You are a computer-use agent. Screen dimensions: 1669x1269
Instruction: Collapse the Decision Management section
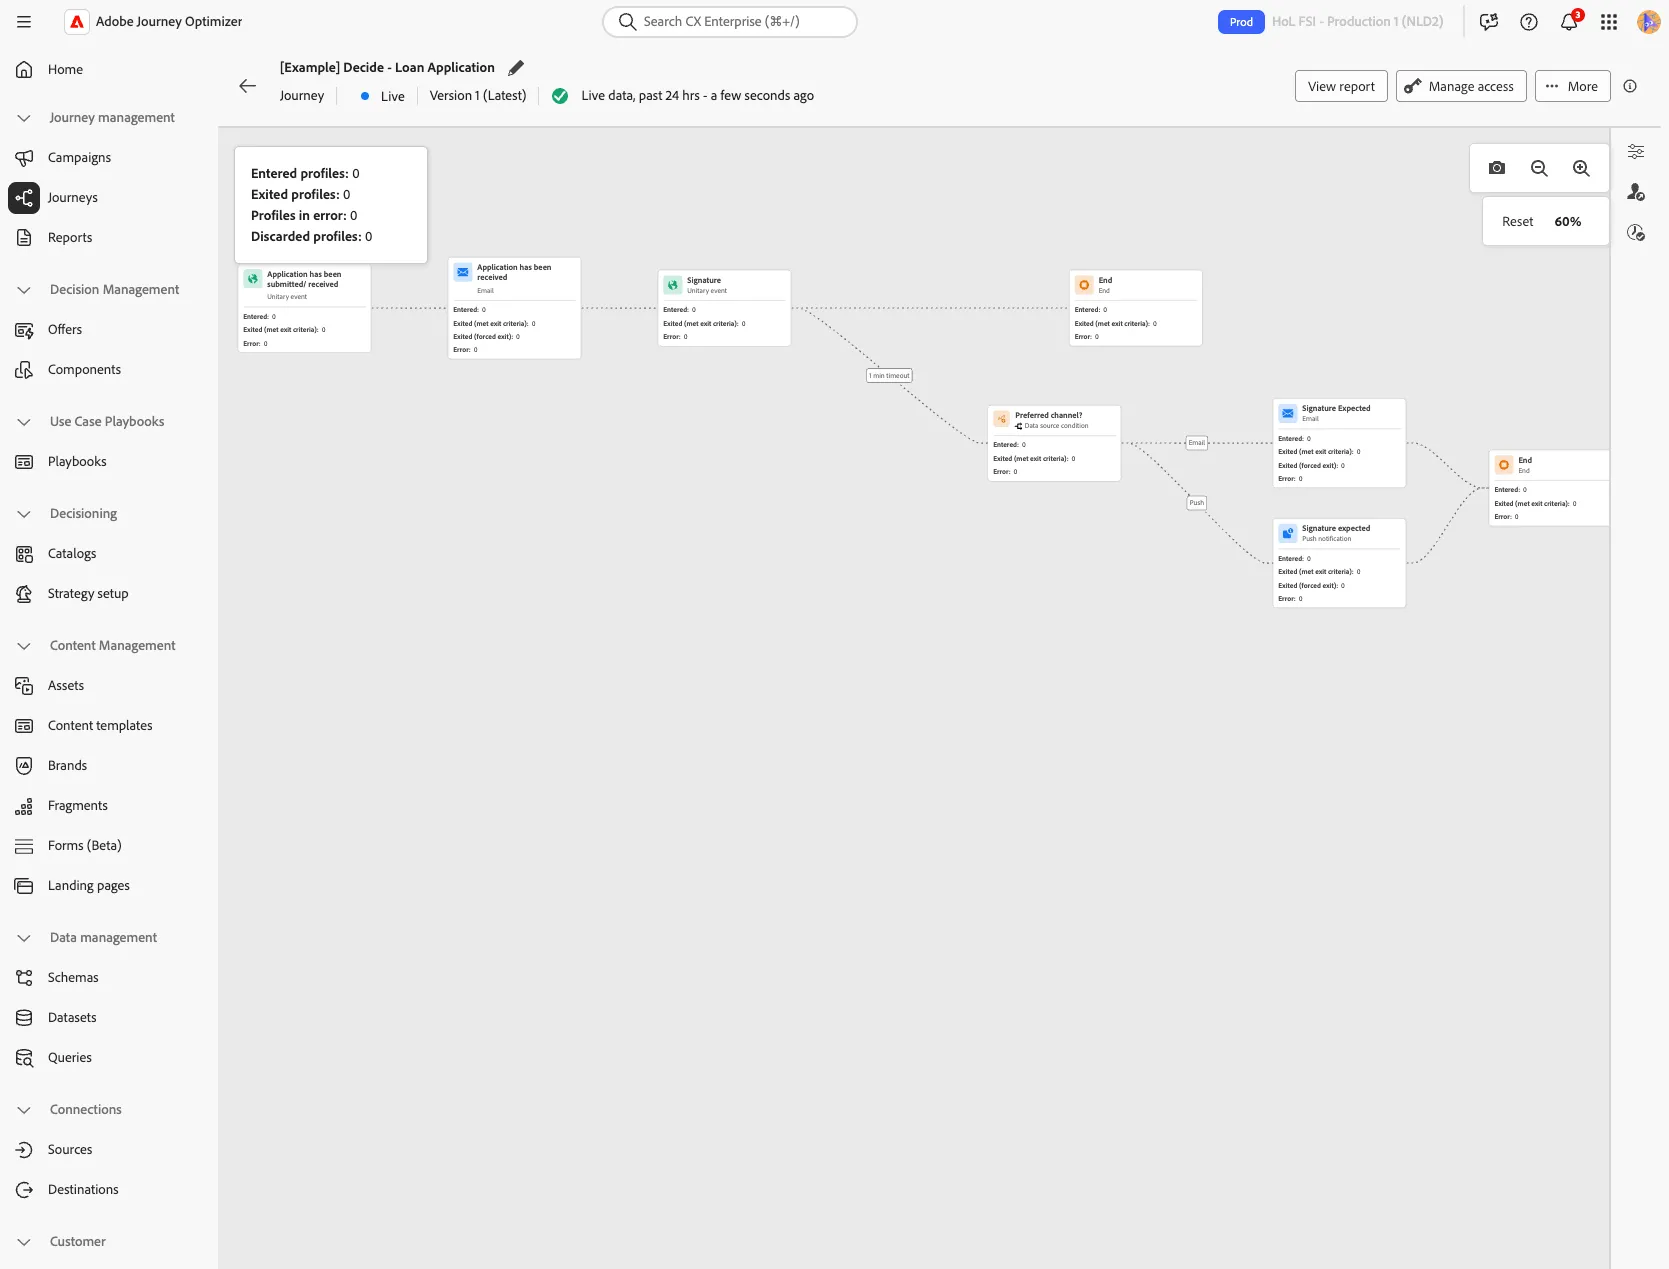tap(24, 290)
